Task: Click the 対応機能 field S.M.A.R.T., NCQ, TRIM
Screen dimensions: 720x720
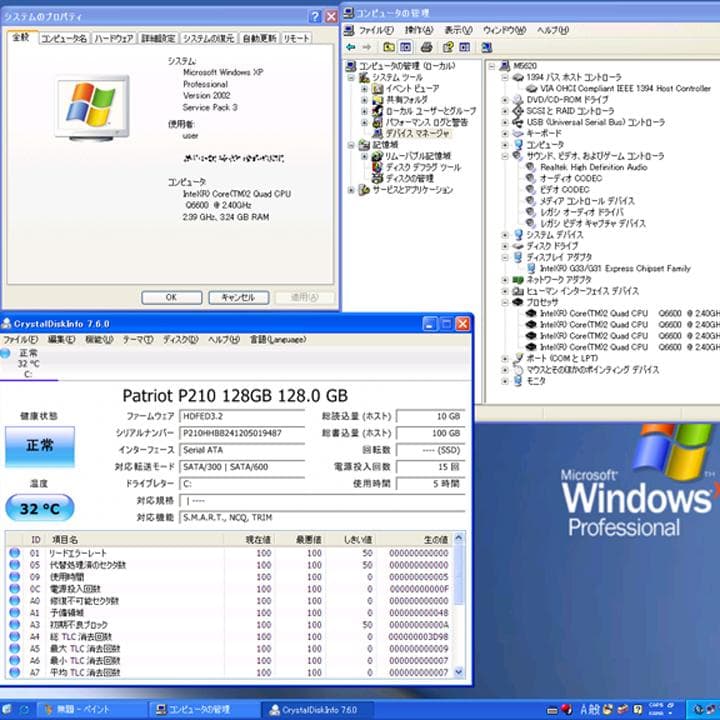Action: (322, 518)
